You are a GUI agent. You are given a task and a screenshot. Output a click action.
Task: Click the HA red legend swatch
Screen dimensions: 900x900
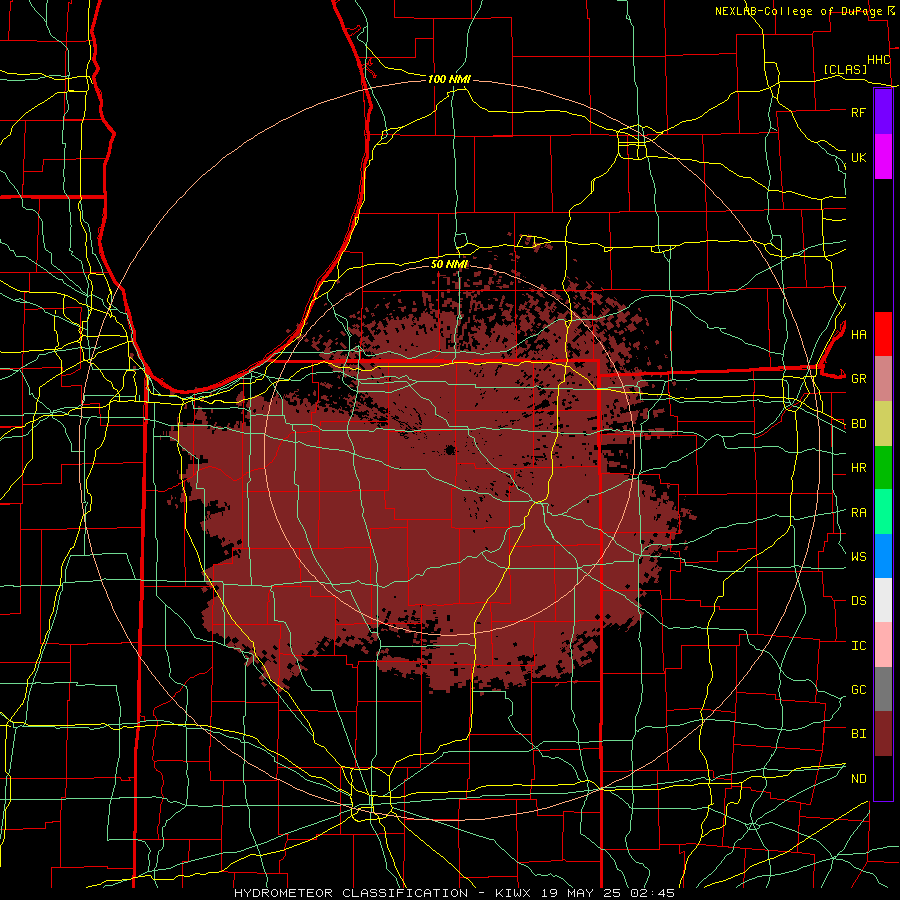pos(883,334)
